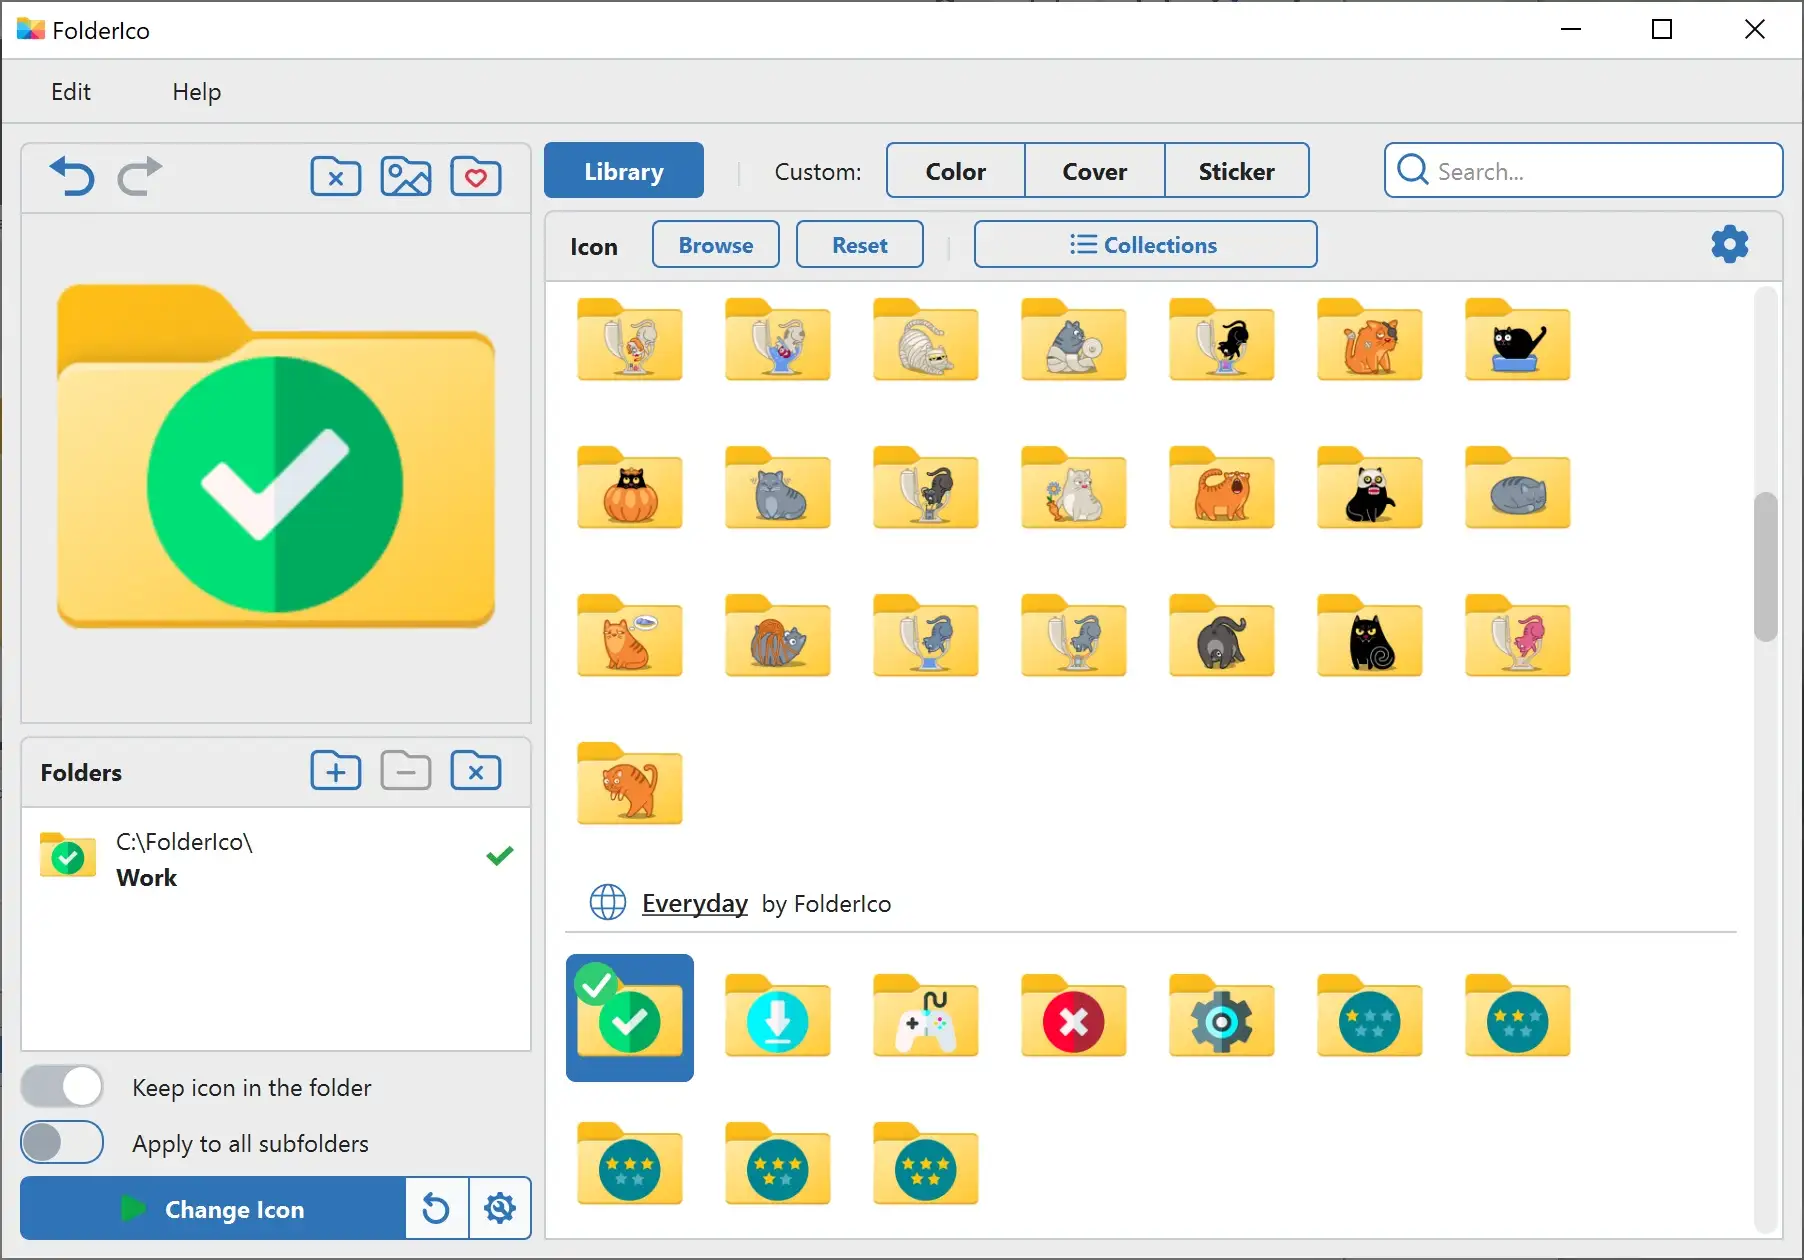Image resolution: width=1804 pixels, height=1260 pixels.
Task: Open the Help menu
Action: pos(197,92)
